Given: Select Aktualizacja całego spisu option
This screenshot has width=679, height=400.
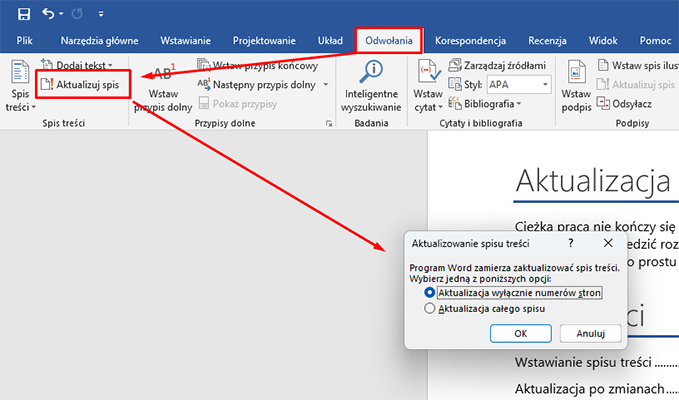Looking at the screenshot, I should 485,309.
